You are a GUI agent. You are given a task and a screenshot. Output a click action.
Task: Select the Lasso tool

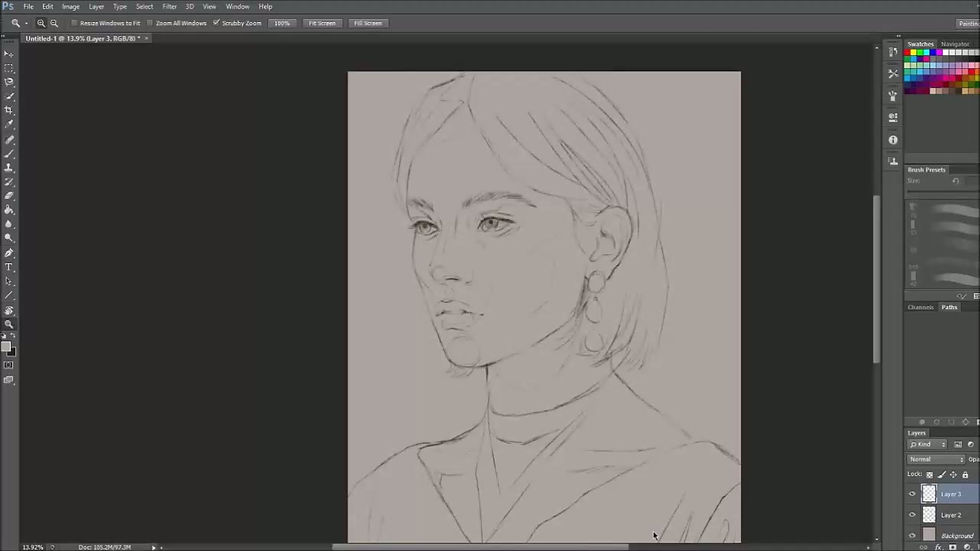coord(9,82)
